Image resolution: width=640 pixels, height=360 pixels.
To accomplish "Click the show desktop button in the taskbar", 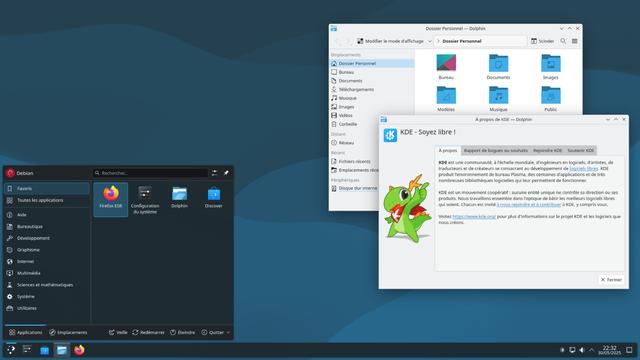I will pos(629,350).
